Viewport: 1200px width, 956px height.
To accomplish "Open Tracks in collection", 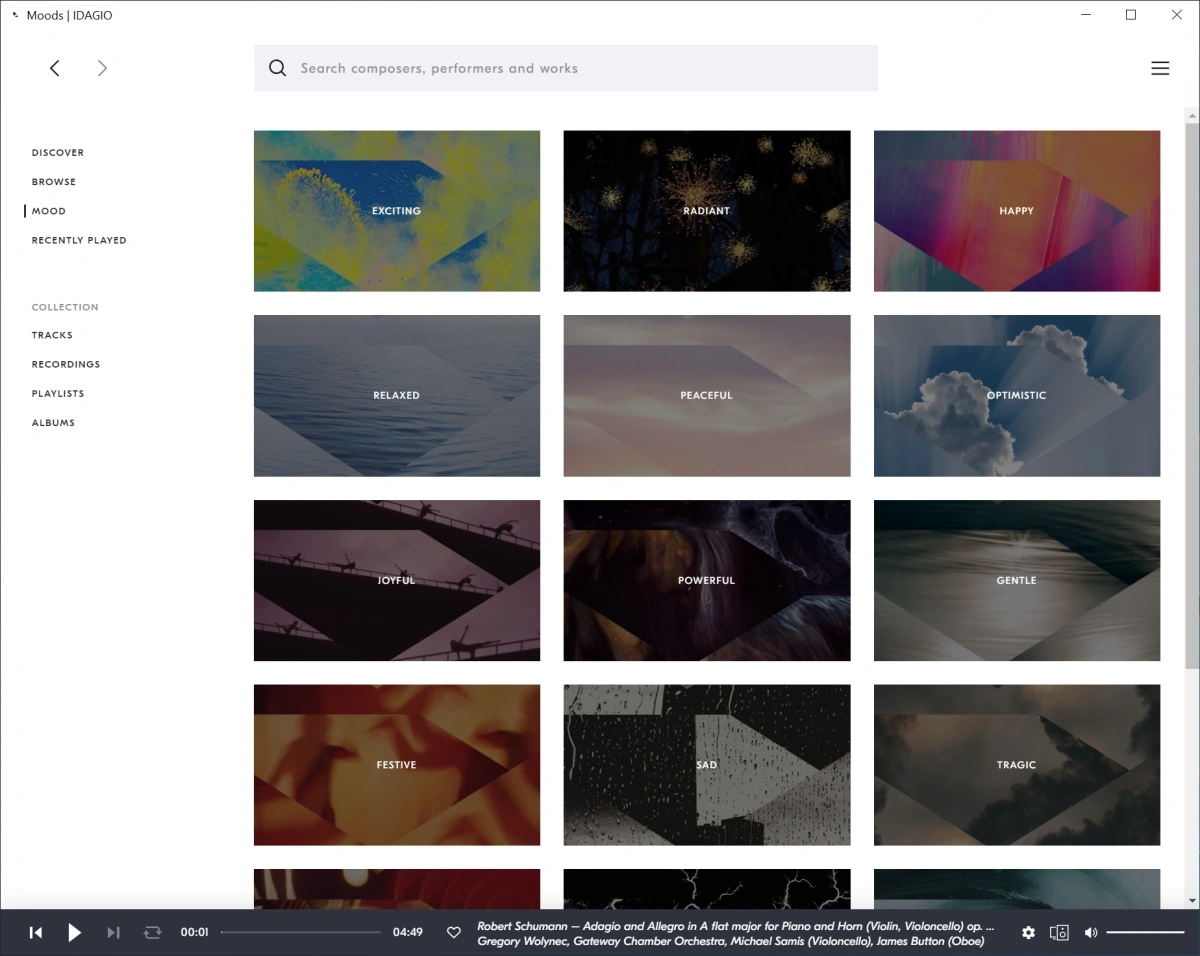I will [x=52, y=335].
